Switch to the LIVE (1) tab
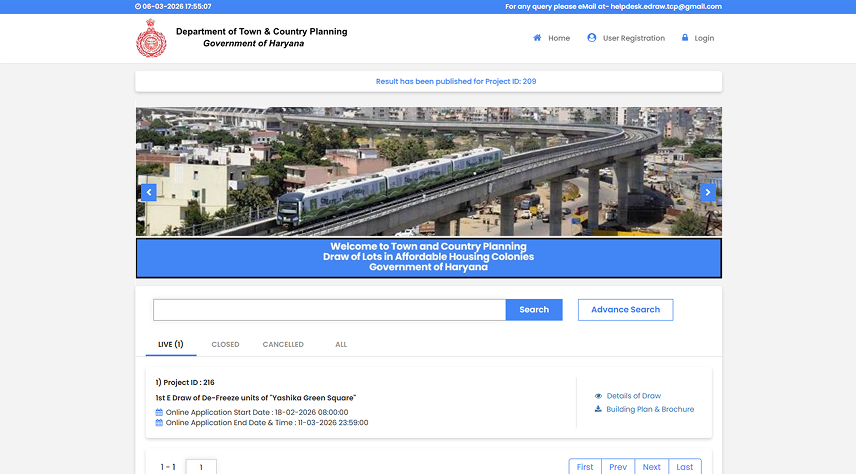 click(x=170, y=344)
